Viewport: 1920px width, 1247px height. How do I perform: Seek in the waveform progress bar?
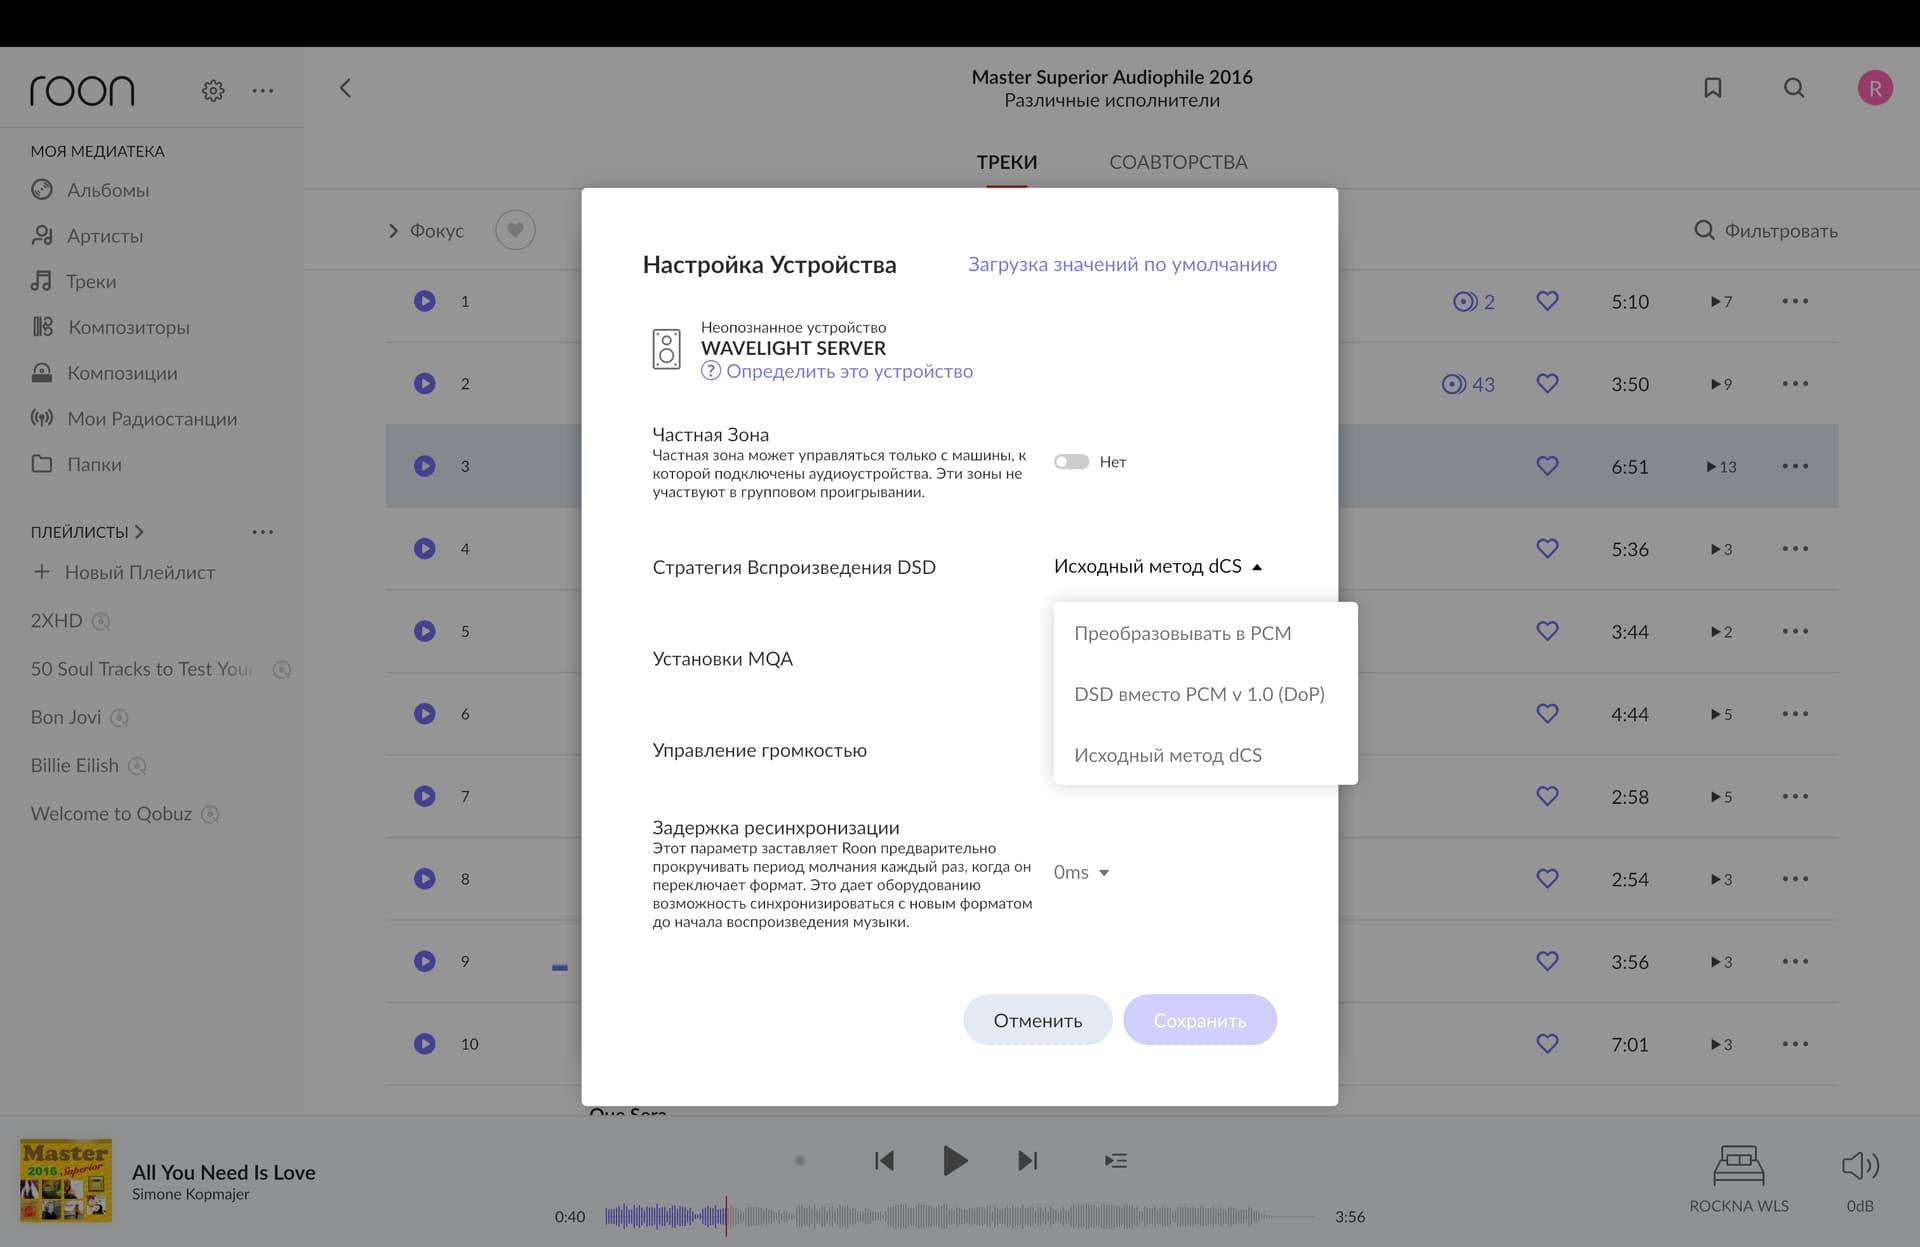pos(960,1217)
